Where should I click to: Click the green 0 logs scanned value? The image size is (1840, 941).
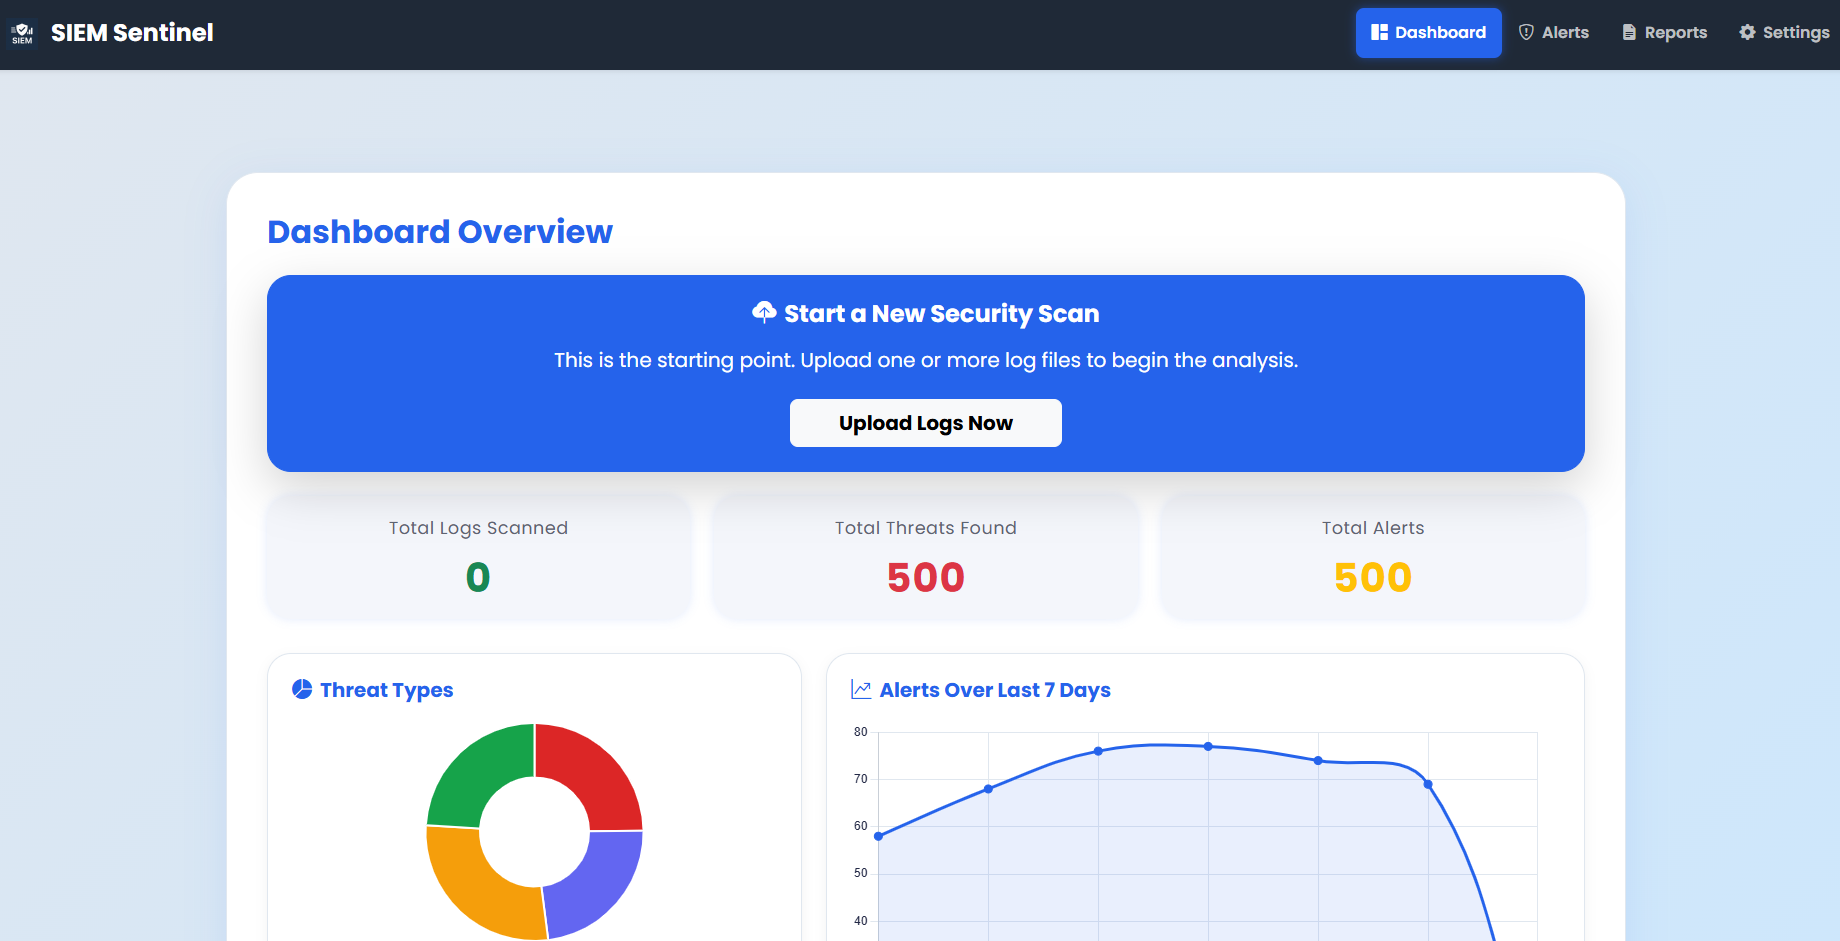coord(478,577)
